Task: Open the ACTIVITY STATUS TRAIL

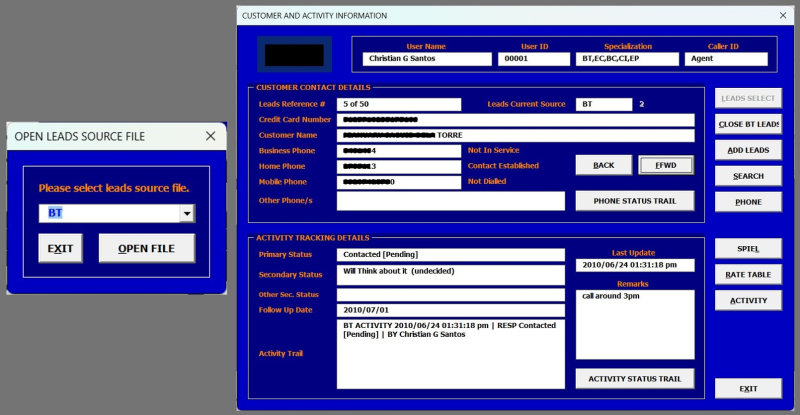Action: point(635,378)
